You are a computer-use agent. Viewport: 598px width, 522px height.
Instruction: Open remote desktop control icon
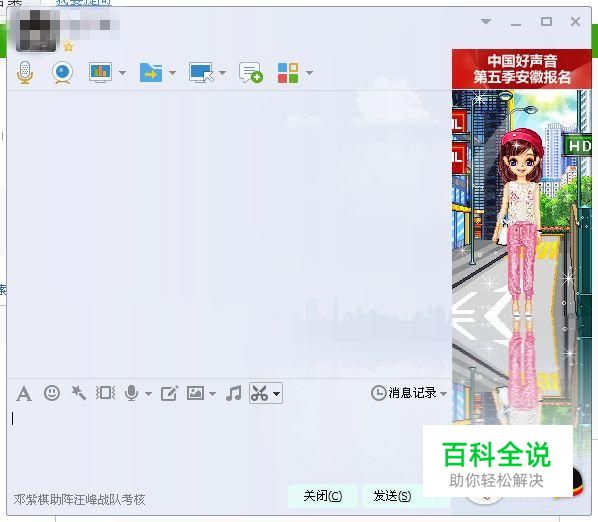click(201, 72)
